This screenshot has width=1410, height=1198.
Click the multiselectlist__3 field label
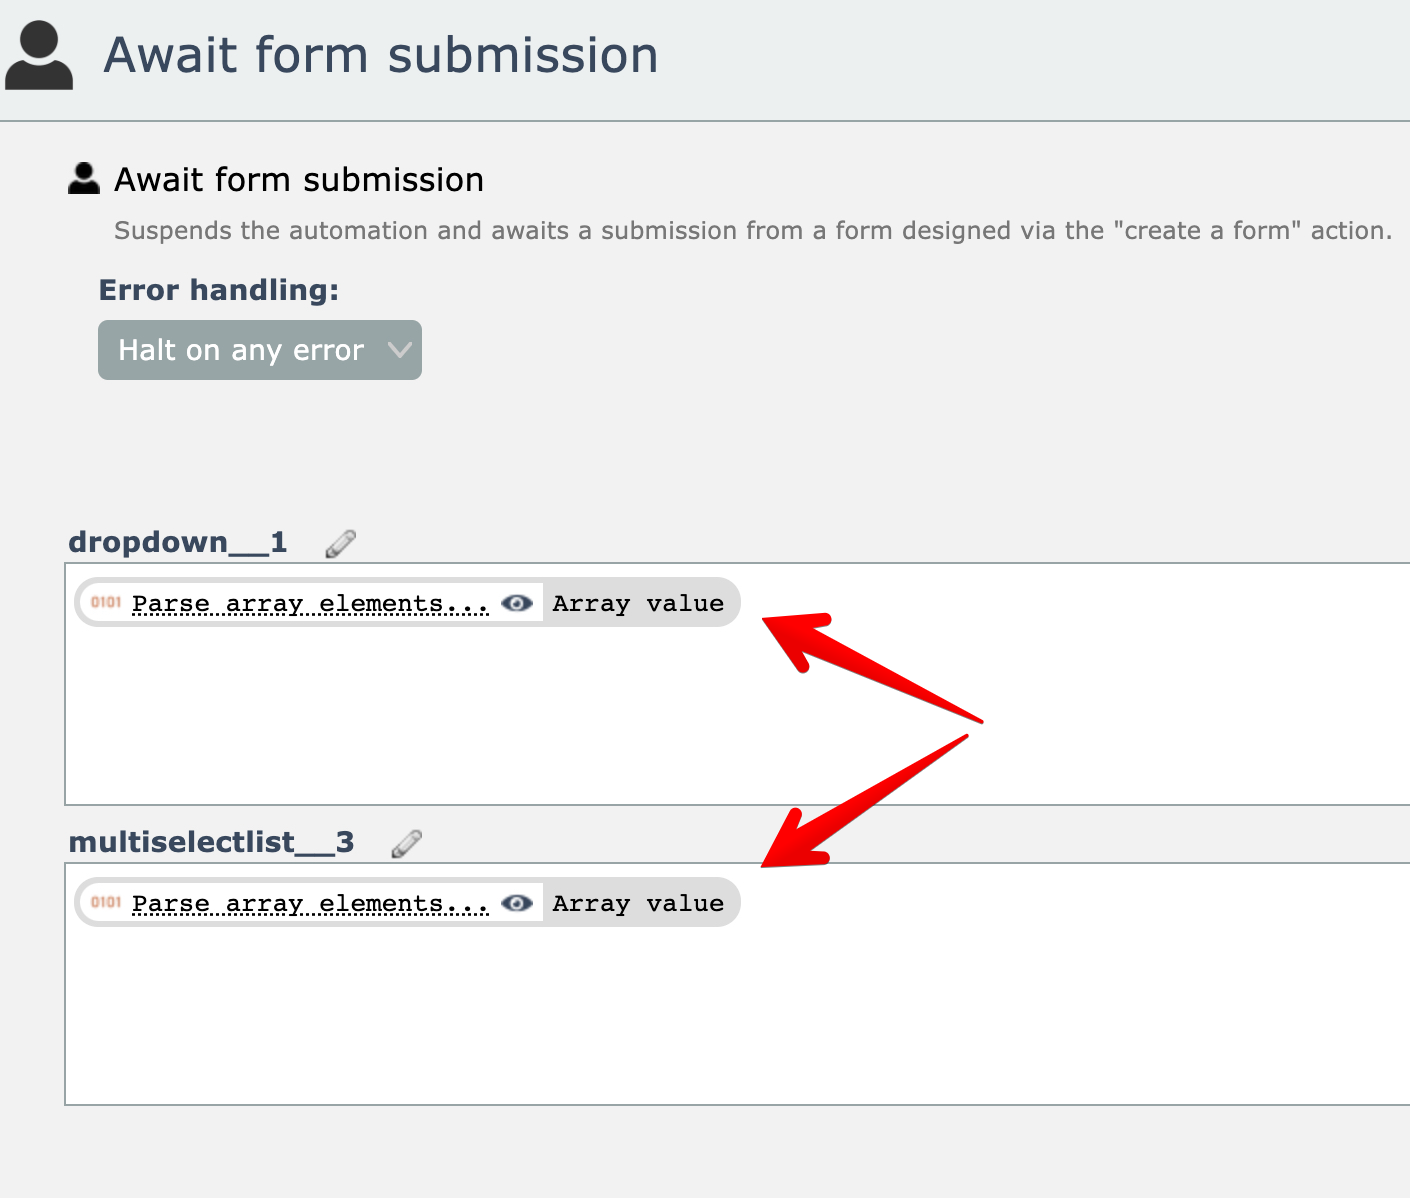(x=211, y=842)
